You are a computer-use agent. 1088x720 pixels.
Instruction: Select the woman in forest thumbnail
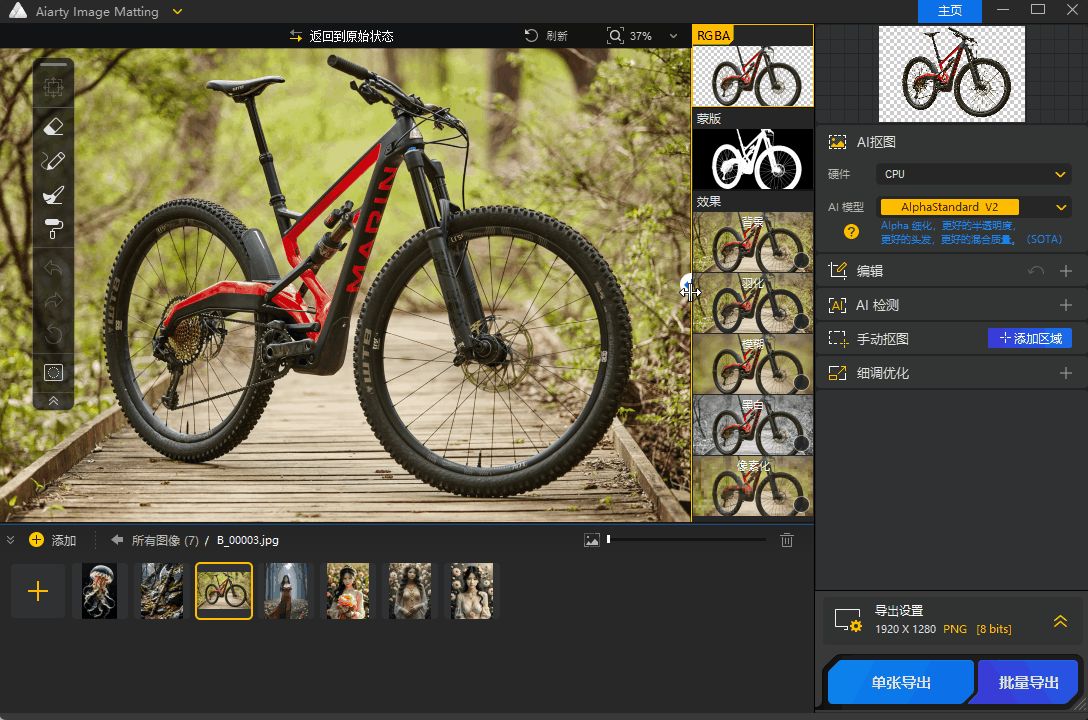point(286,591)
